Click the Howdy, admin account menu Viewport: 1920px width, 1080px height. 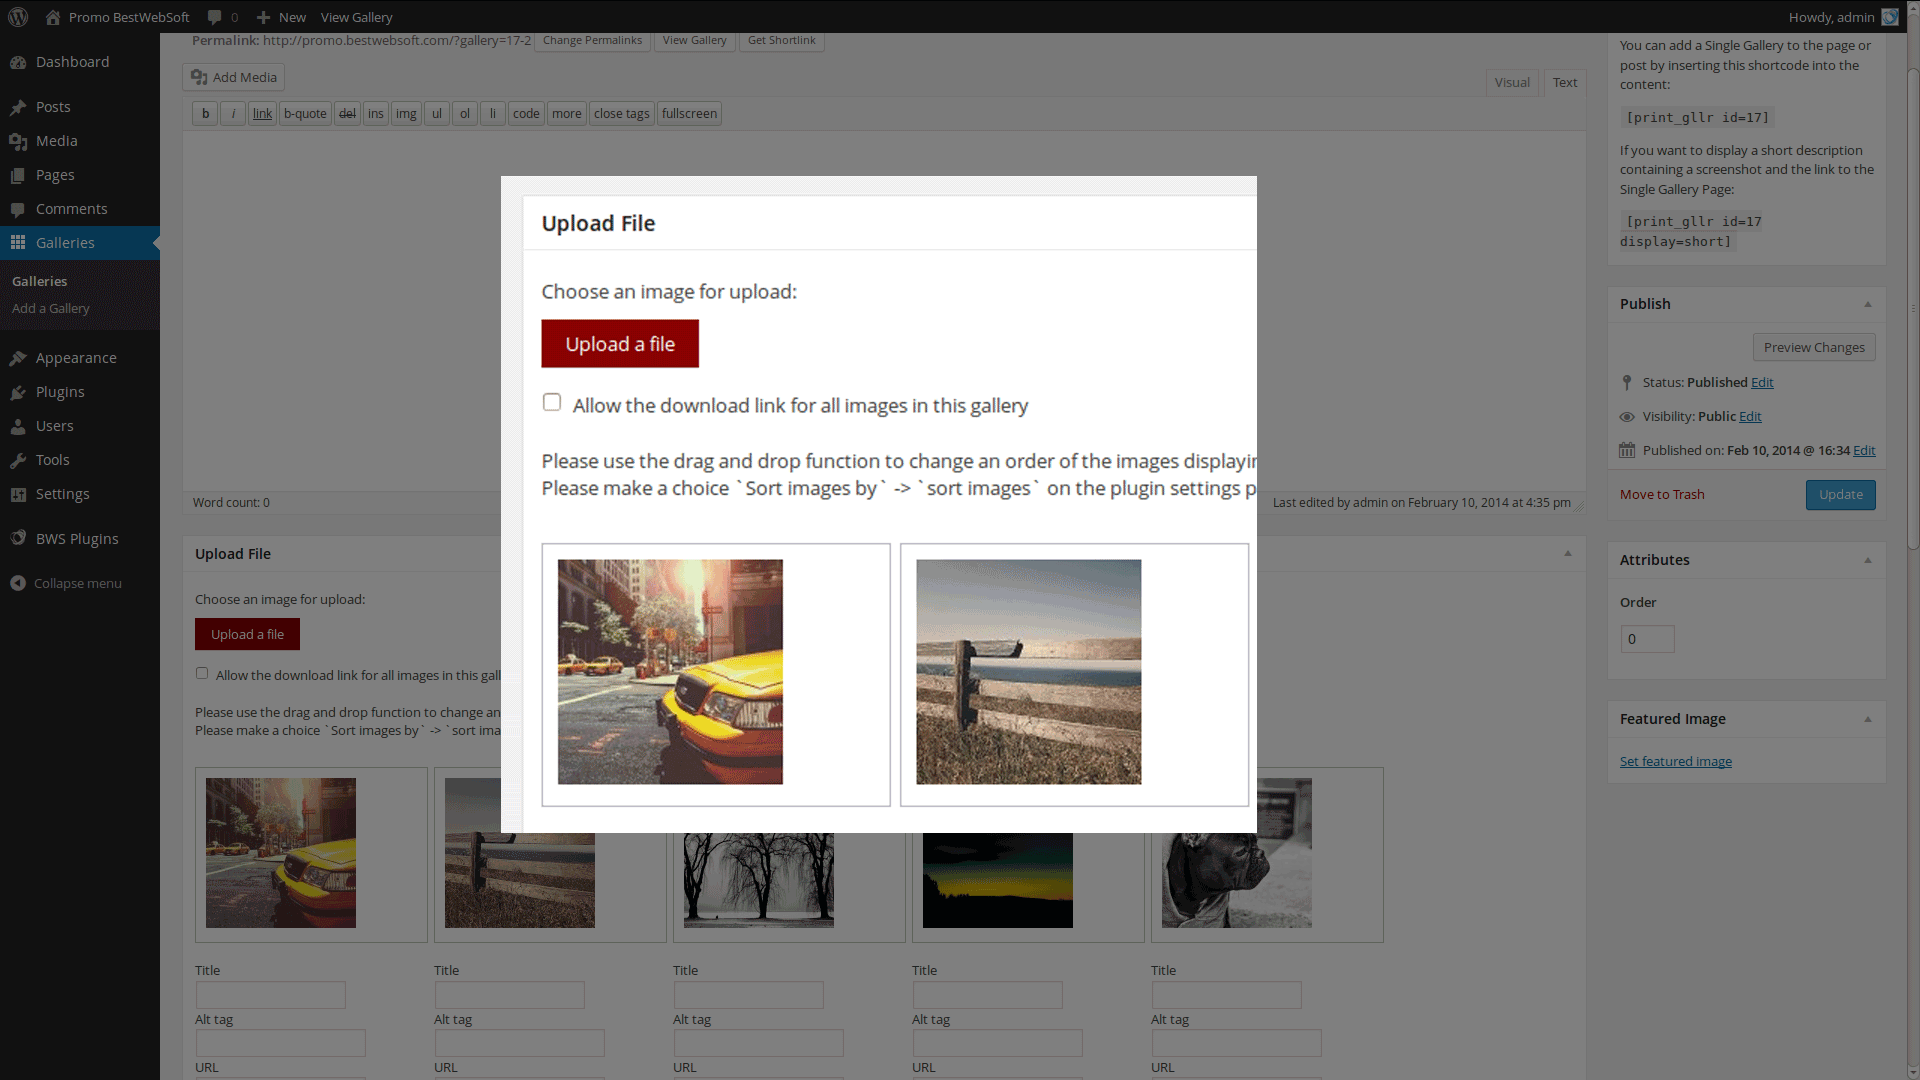pyautogui.click(x=1843, y=17)
